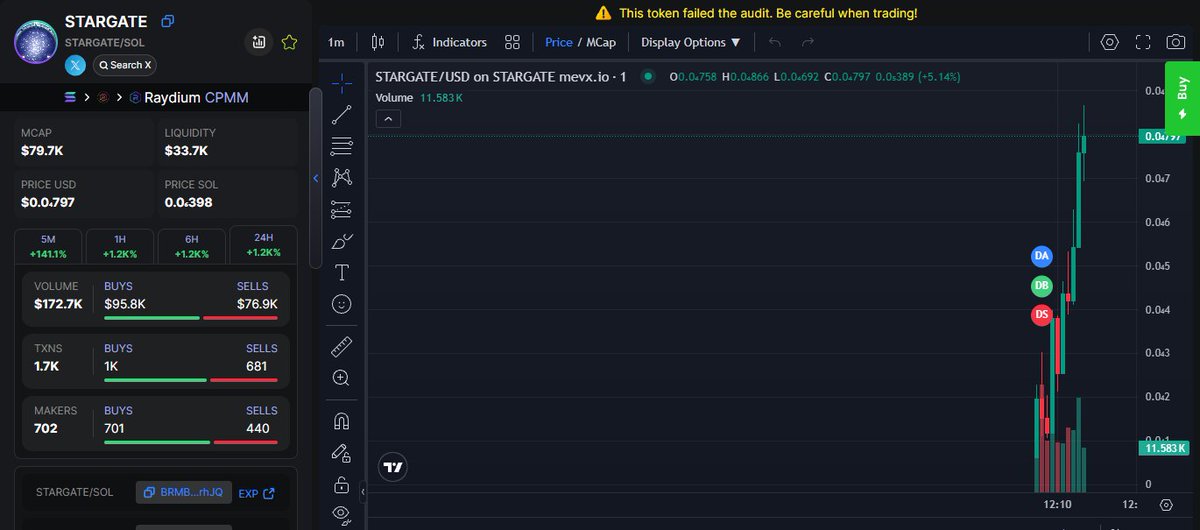Screen dimensions: 1200x530
Task: Select the crosshair cursor tool
Action: tap(341, 82)
